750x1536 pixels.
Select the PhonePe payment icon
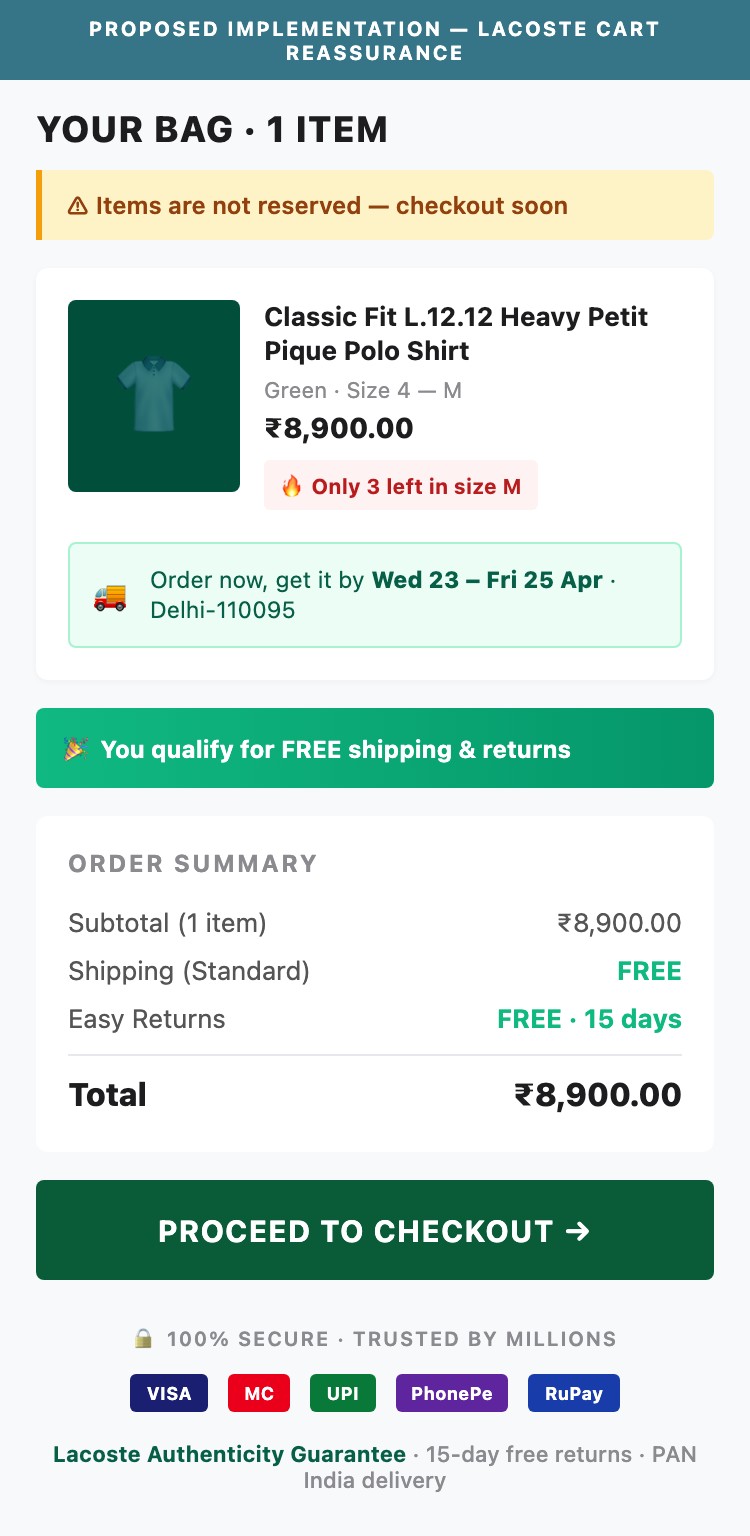pos(451,1392)
